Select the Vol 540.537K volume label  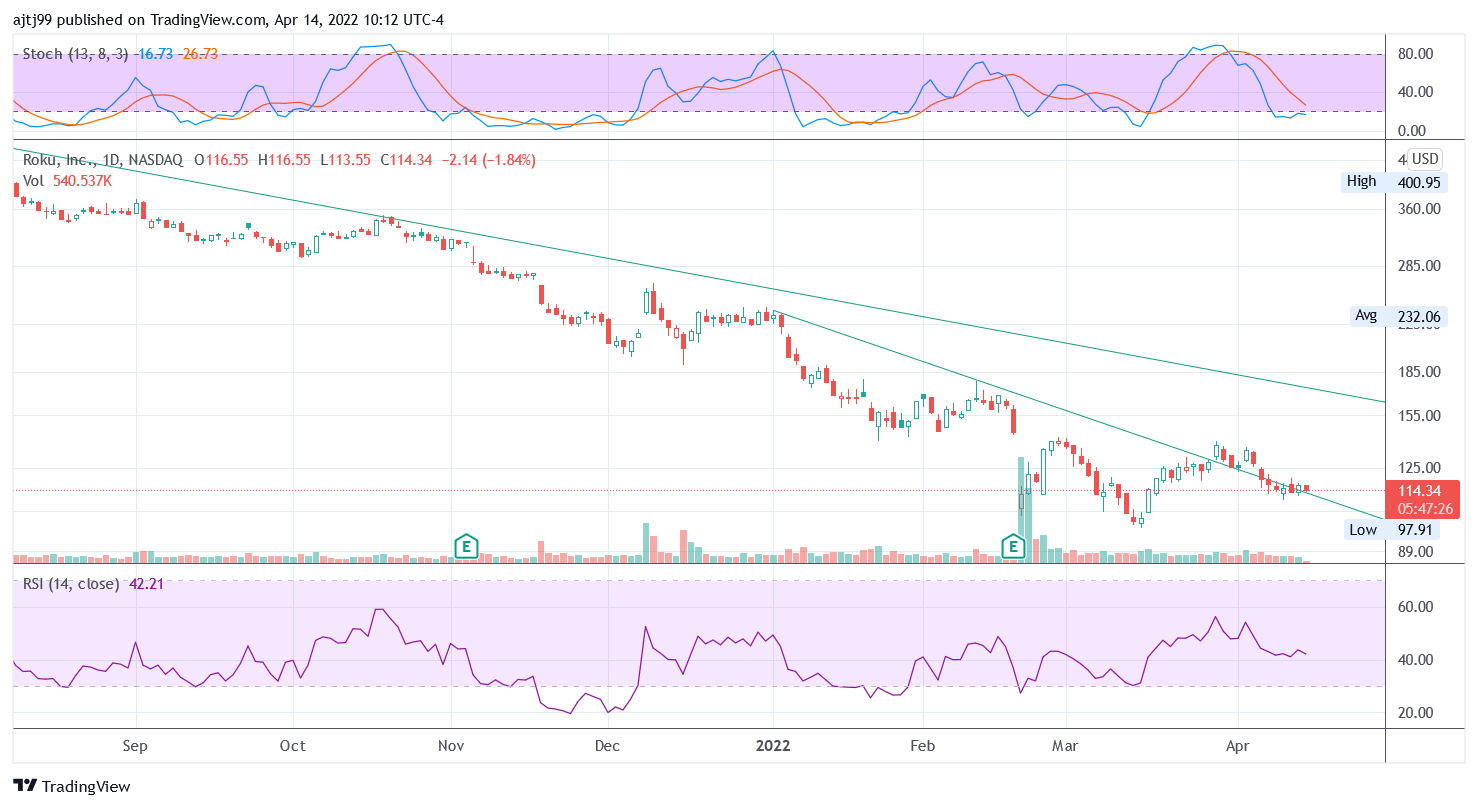[67, 181]
